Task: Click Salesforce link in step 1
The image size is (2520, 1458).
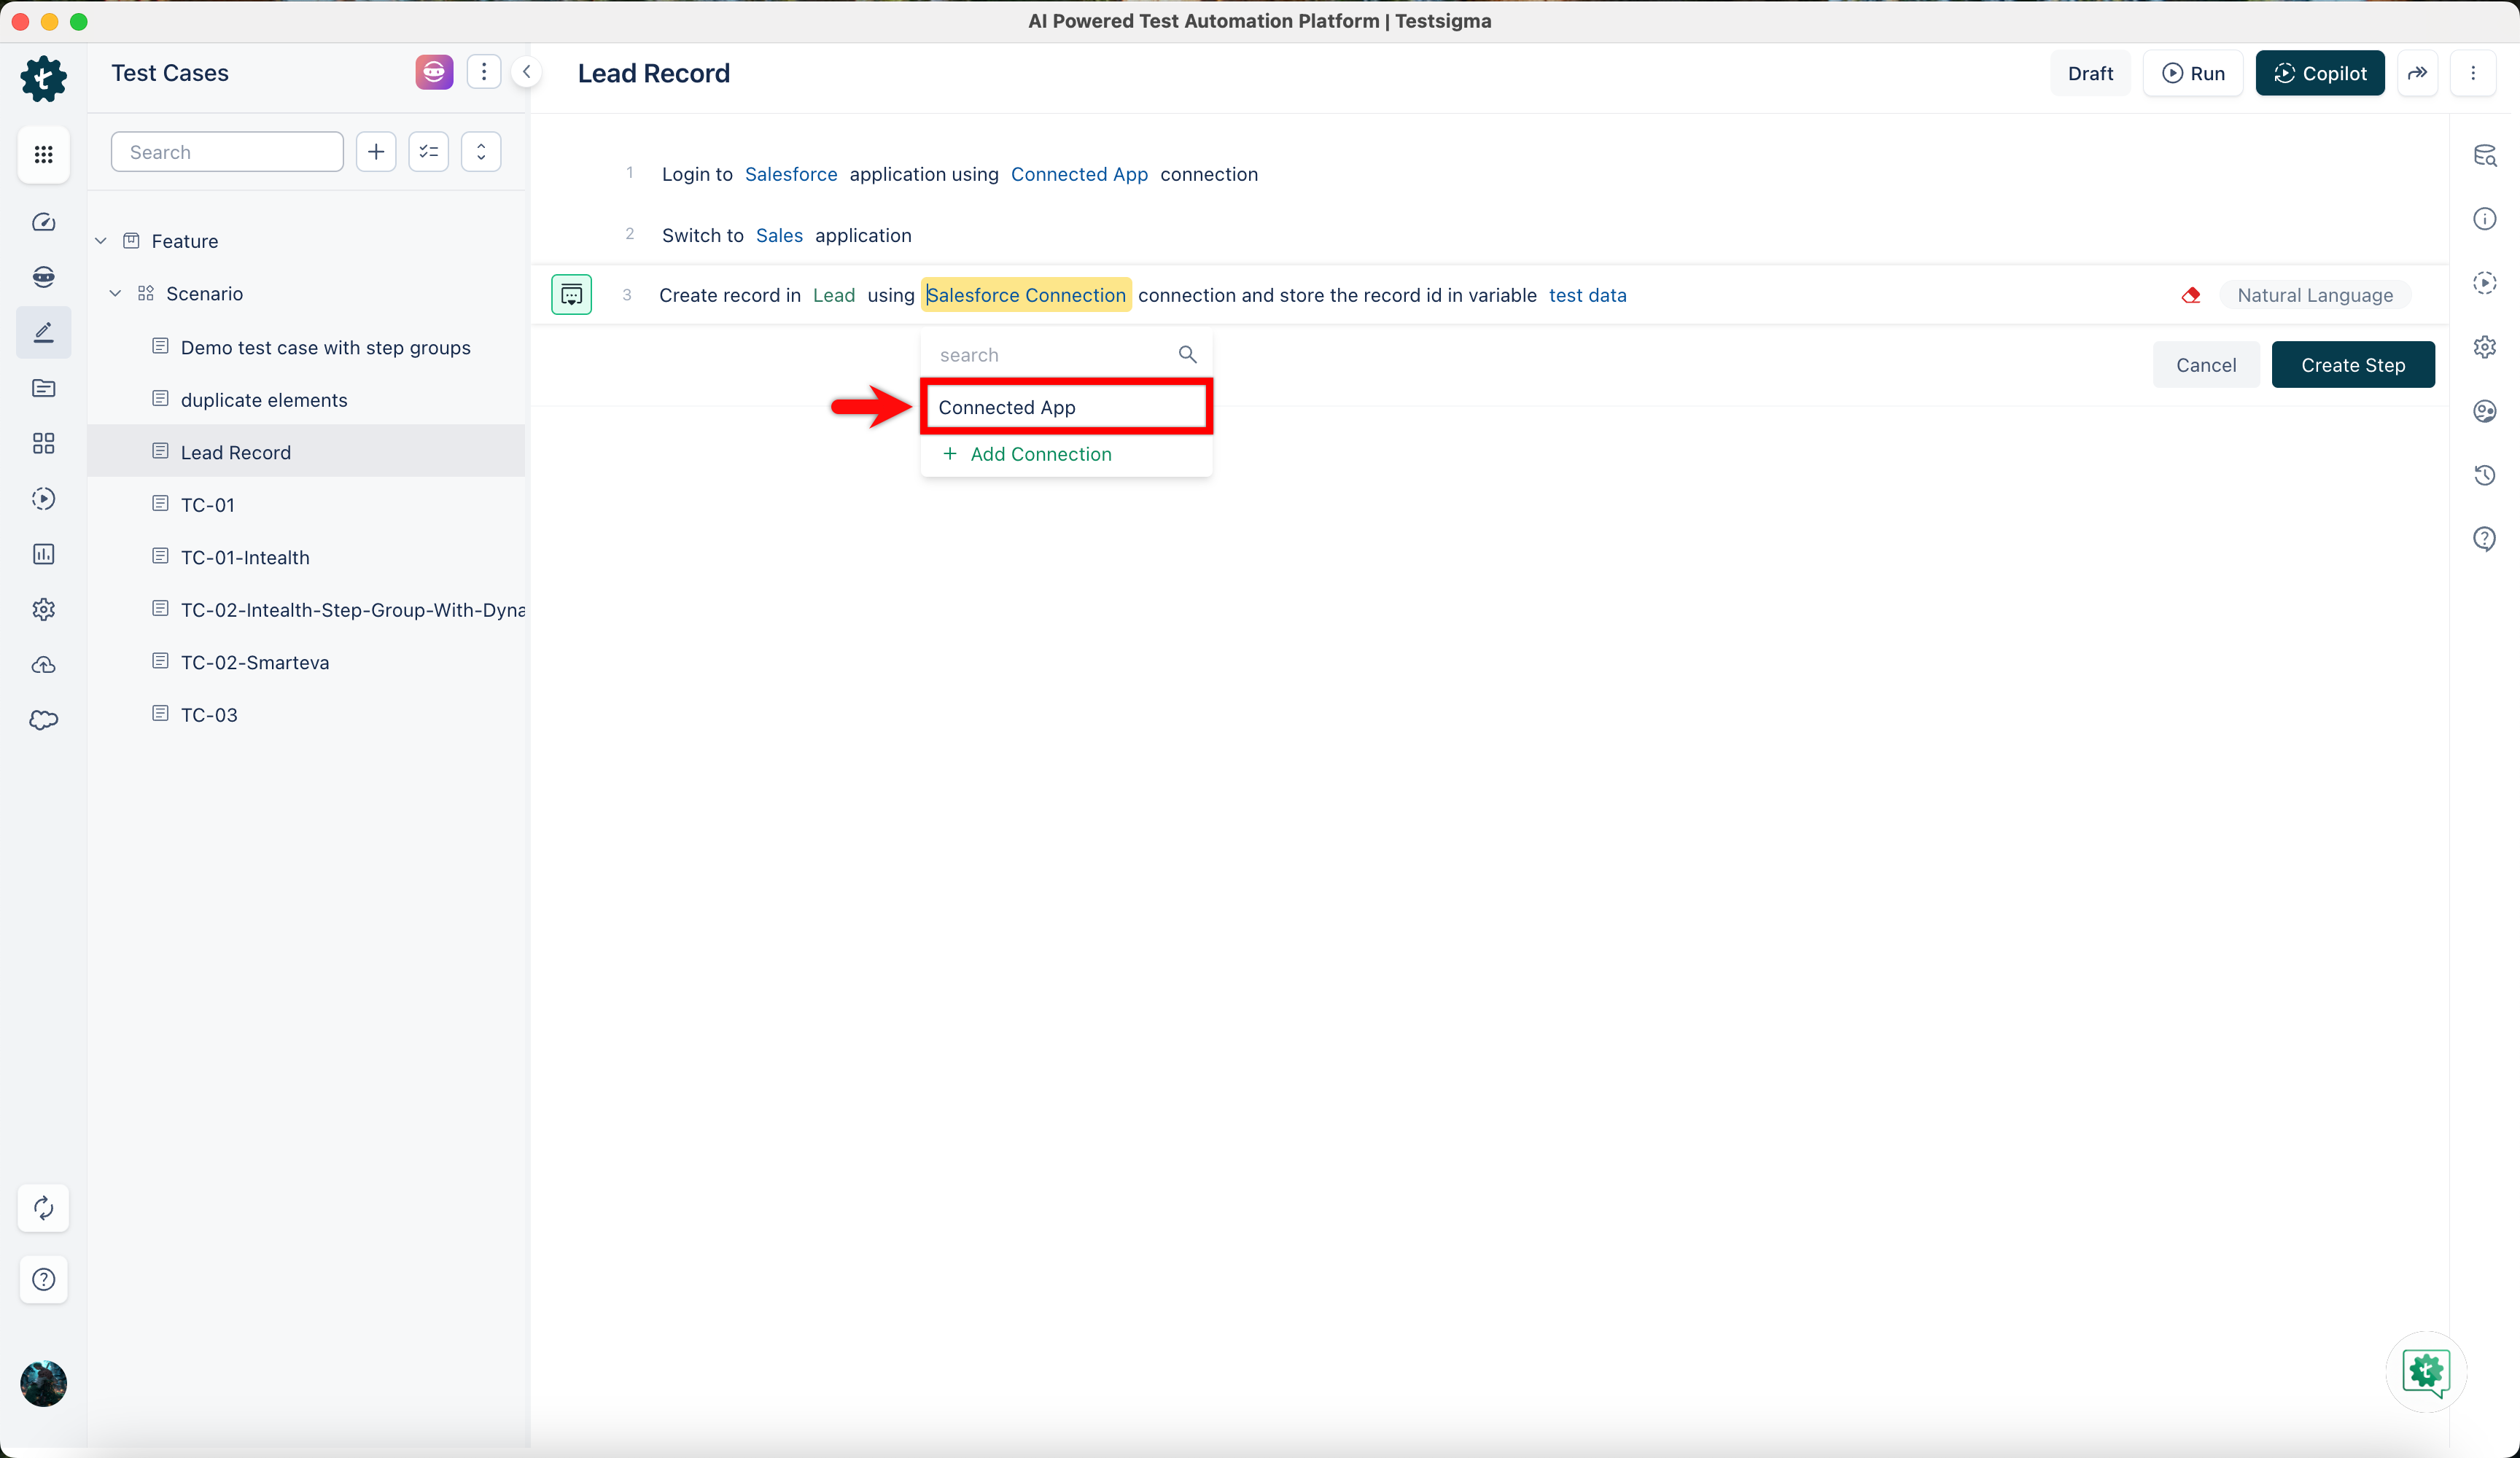Action: pos(791,174)
